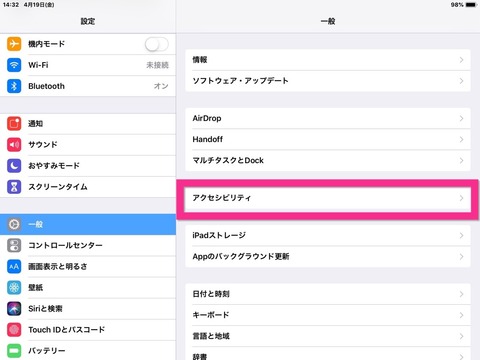This screenshot has height=360, width=480.
Task: Open iPadストレージ
Action: tap(328, 235)
